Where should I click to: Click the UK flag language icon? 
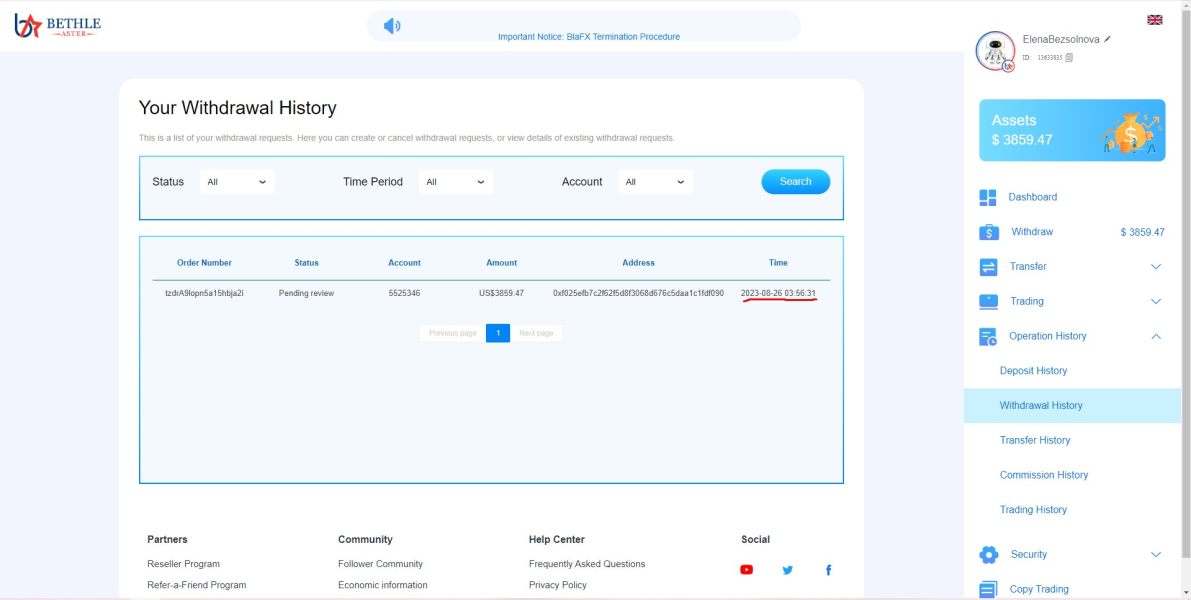(x=1155, y=20)
